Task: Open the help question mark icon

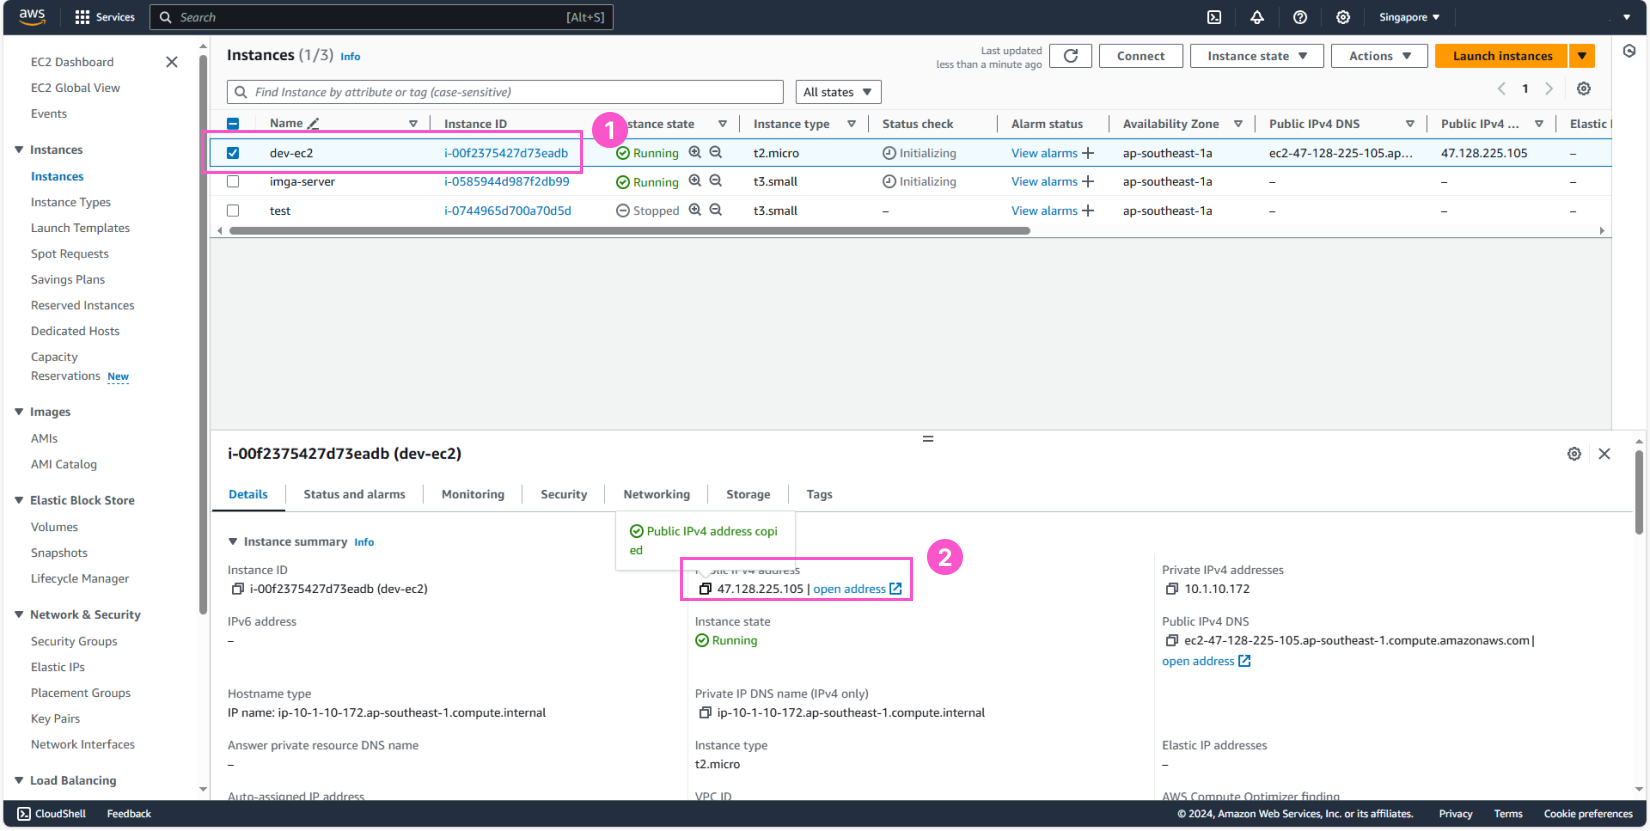Action: pyautogui.click(x=1300, y=17)
